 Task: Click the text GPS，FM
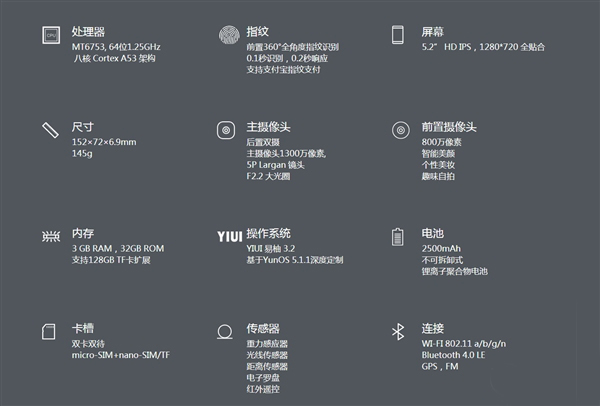(440, 367)
